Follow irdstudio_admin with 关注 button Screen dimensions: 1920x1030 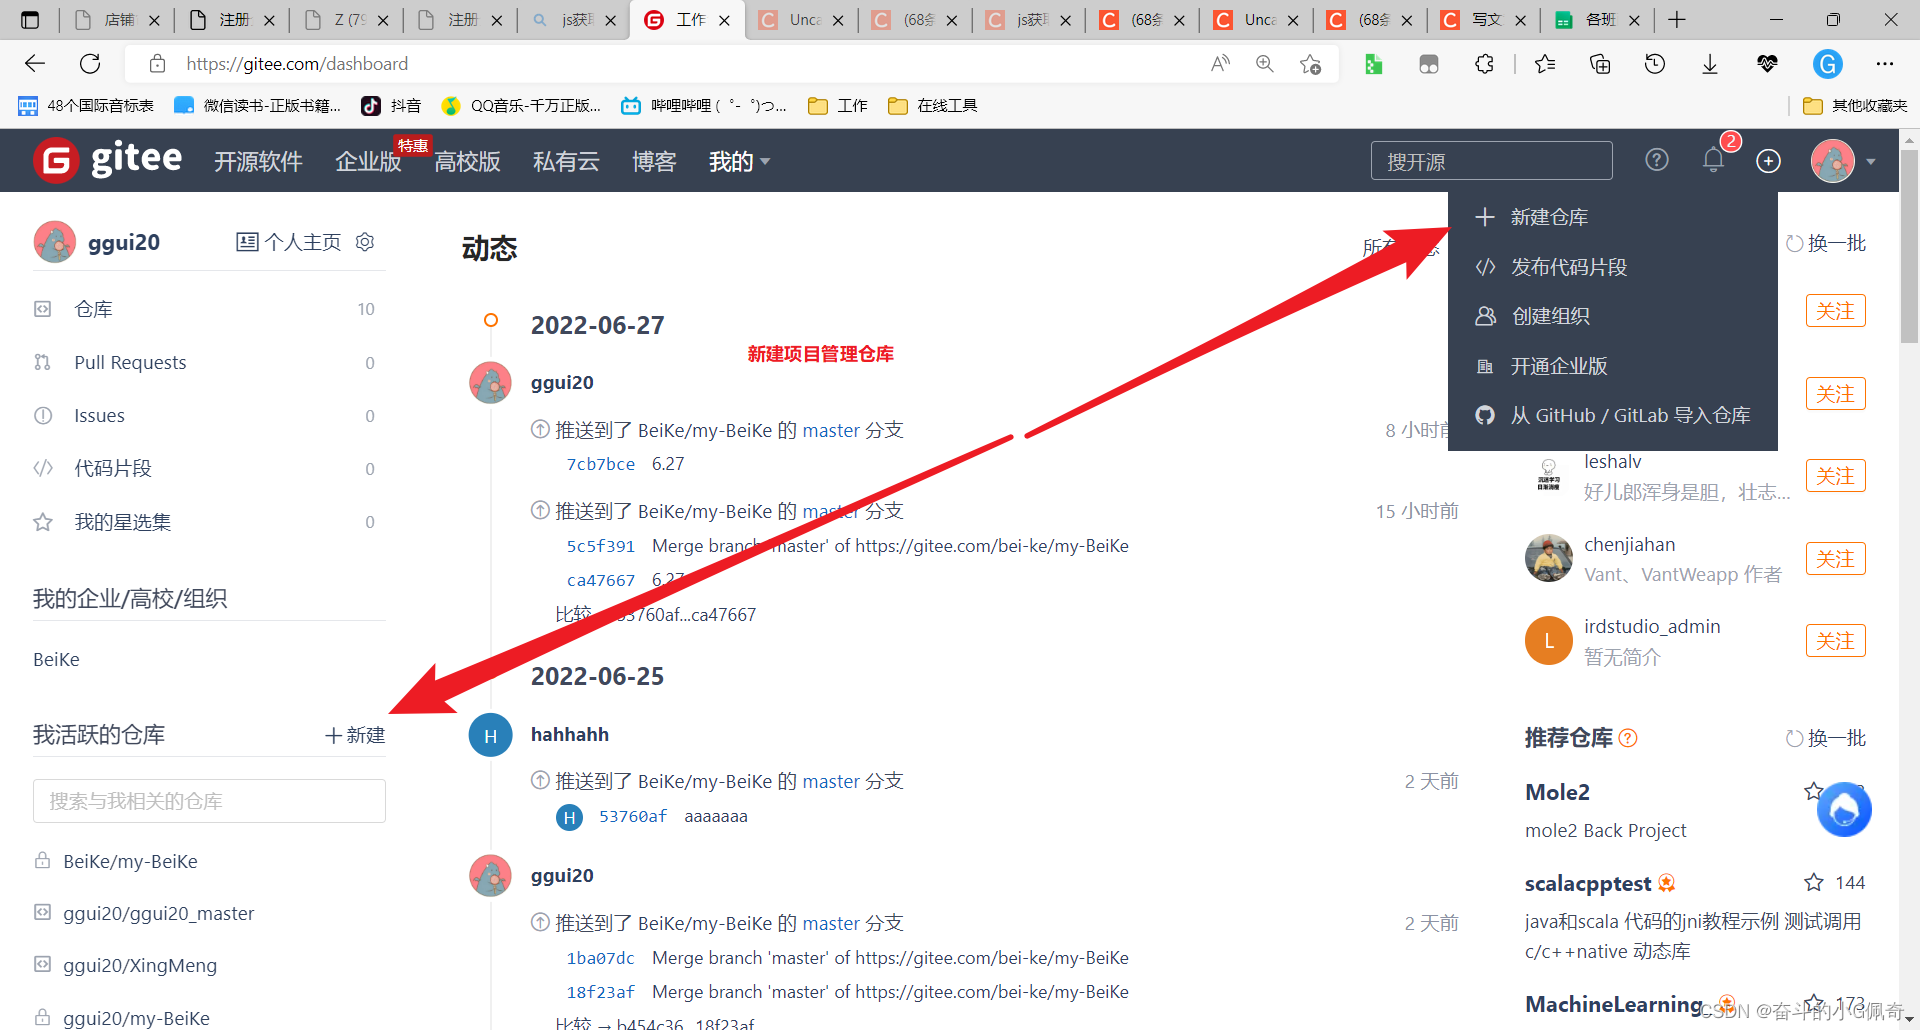1836,641
